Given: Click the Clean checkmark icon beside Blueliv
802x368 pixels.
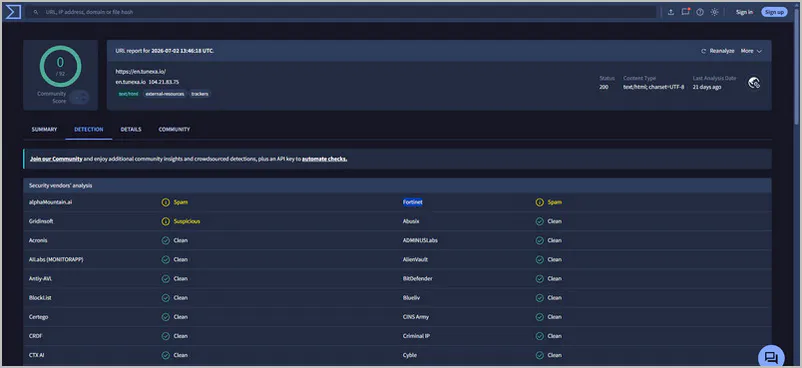Looking at the screenshot, I should tap(539, 298).
